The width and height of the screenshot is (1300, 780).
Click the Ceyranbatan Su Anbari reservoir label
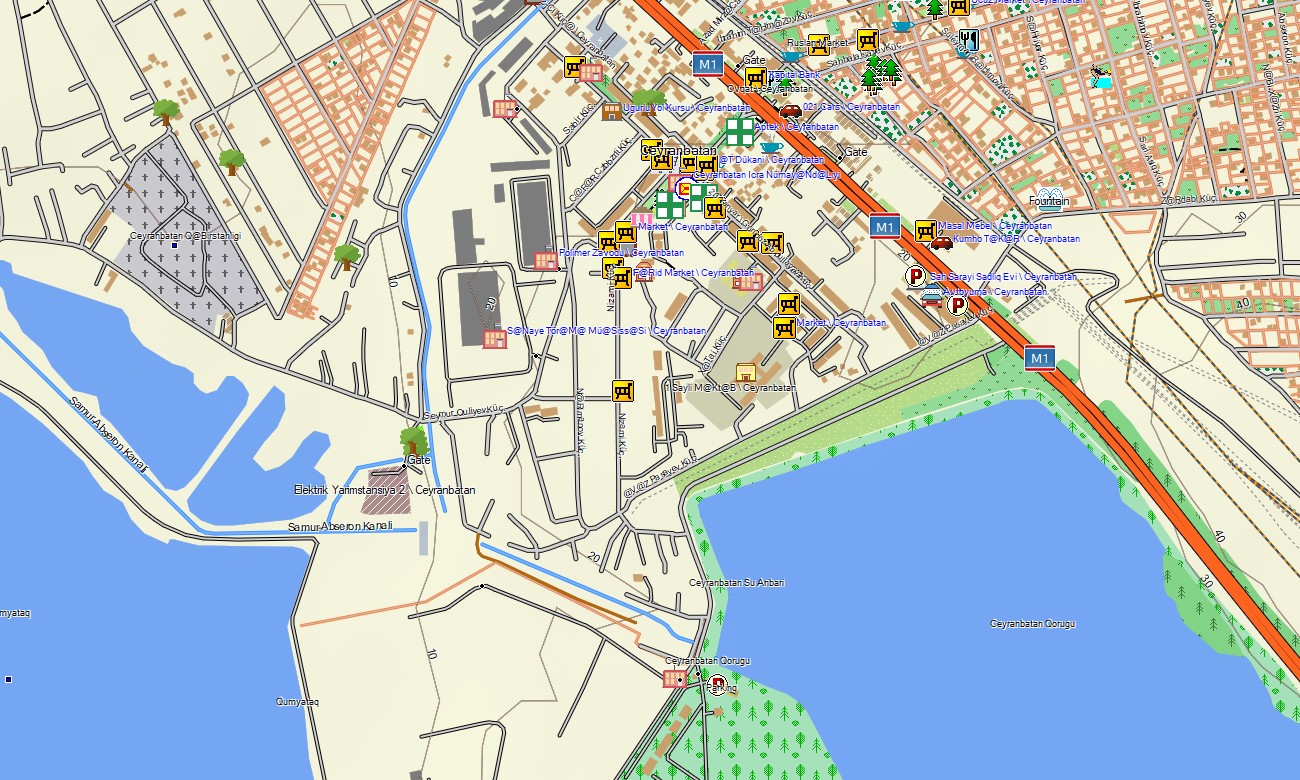[737, 583]
